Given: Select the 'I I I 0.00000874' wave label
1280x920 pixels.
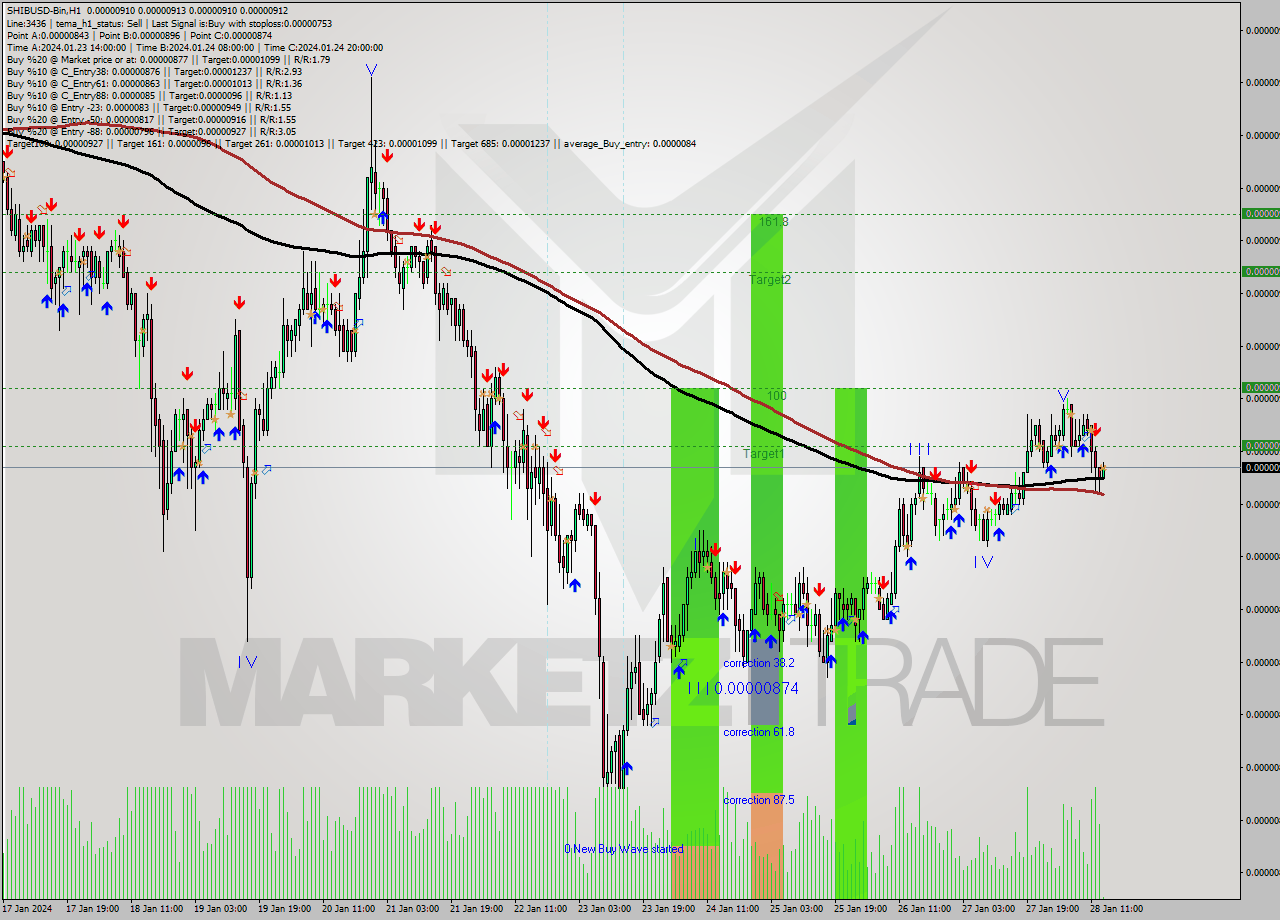Looking at the screenshot, I should [742, 689].
